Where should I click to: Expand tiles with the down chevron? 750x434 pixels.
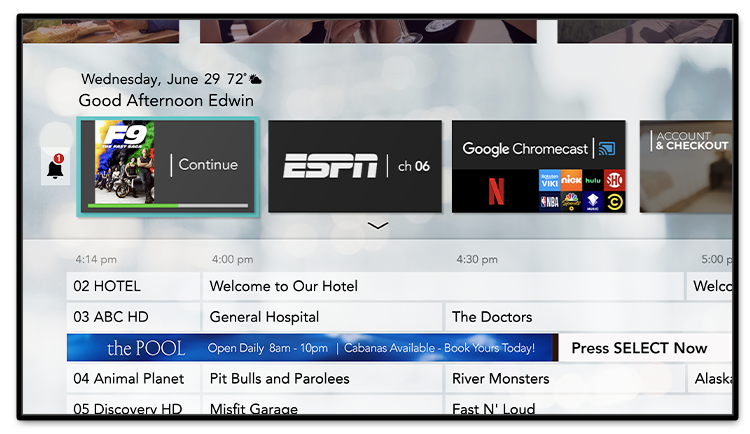pos(377,226)
